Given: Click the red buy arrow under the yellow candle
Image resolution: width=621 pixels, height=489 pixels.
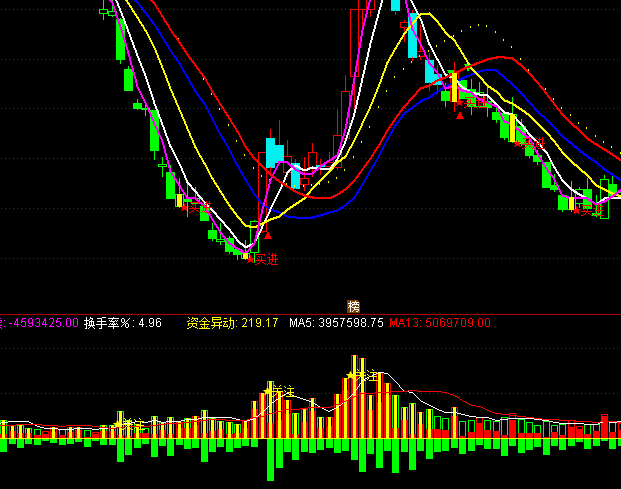Looking at the screenshot, I should pos(459,116).
